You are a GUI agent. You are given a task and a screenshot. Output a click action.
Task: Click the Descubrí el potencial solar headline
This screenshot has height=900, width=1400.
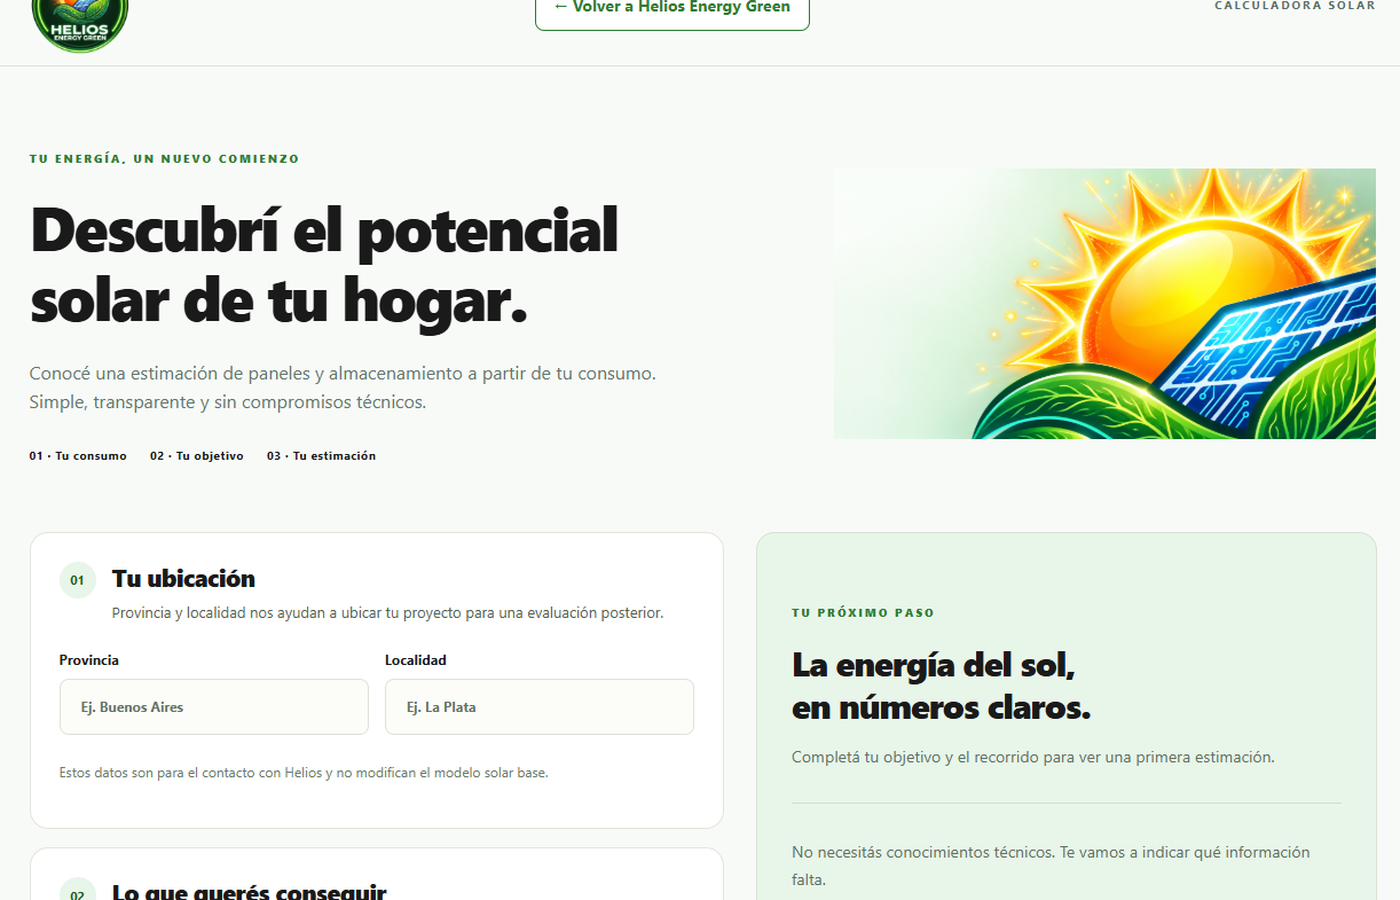coord(325,265)
